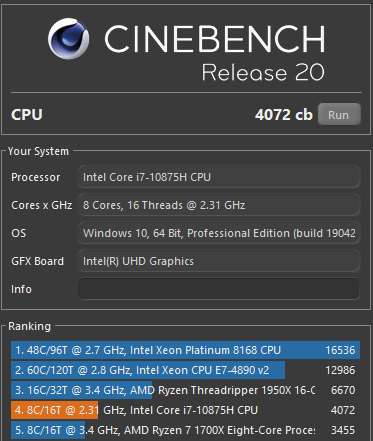This screenshot has width=373, height=441.
Task: Select the Ryzen 7 1700X ranking entry
Action: click(185, 430)
